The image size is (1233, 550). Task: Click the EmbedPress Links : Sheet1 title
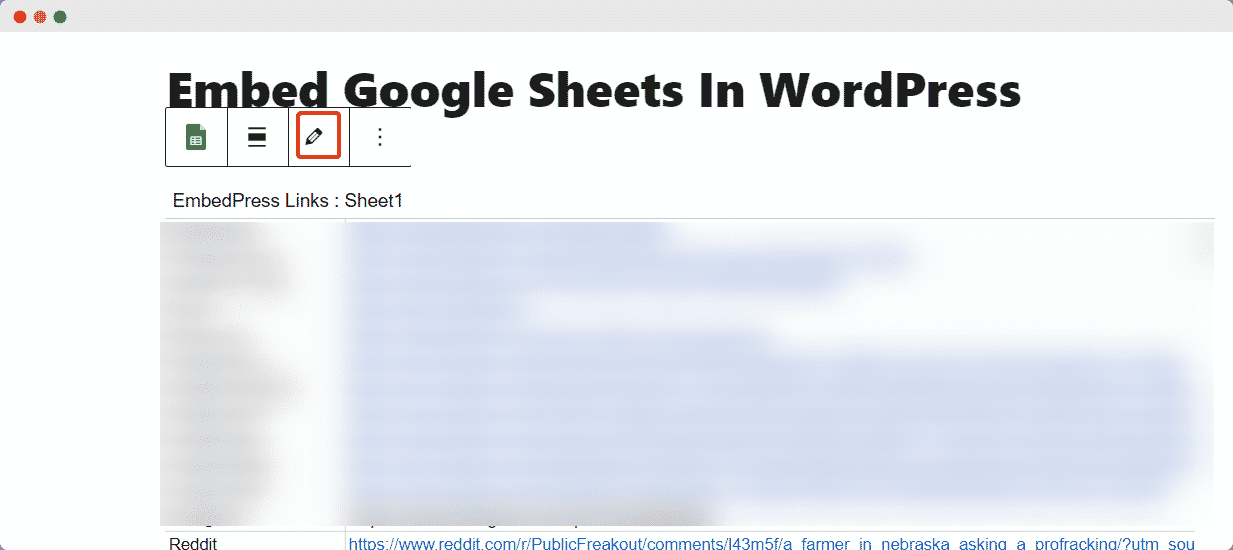coord(288,201)
